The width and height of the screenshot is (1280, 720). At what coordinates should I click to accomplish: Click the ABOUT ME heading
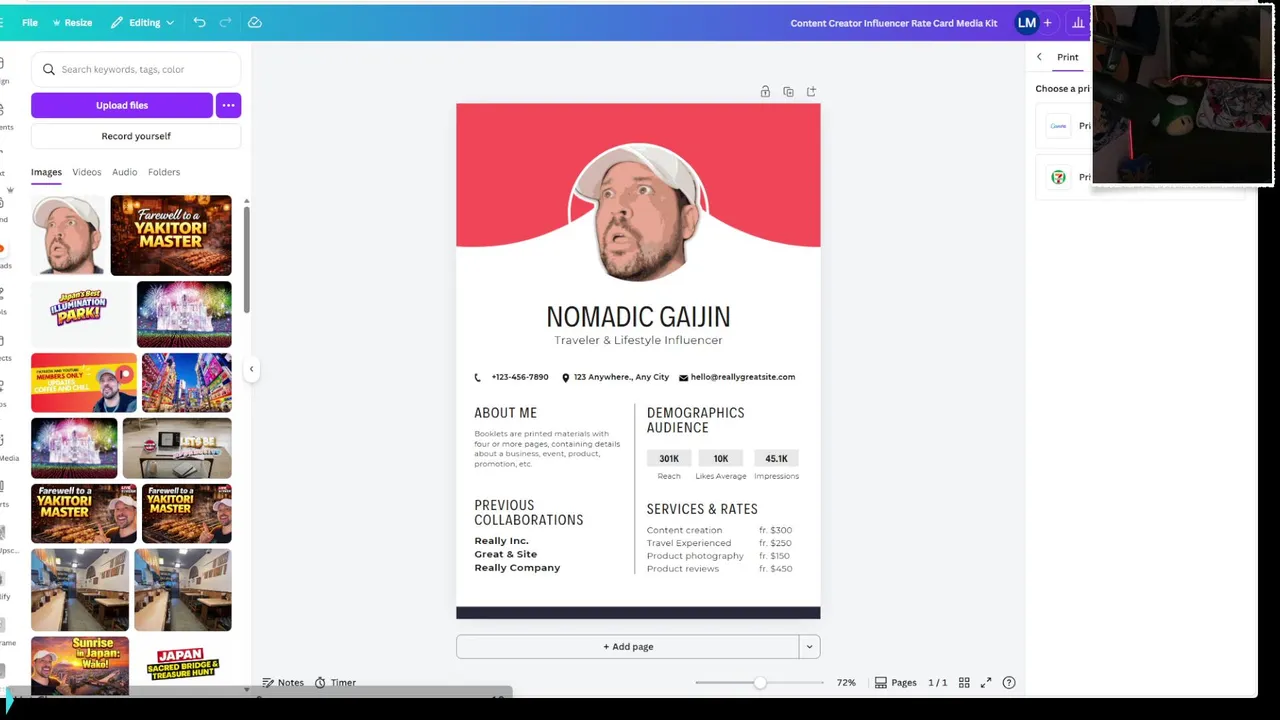point(505,412)
